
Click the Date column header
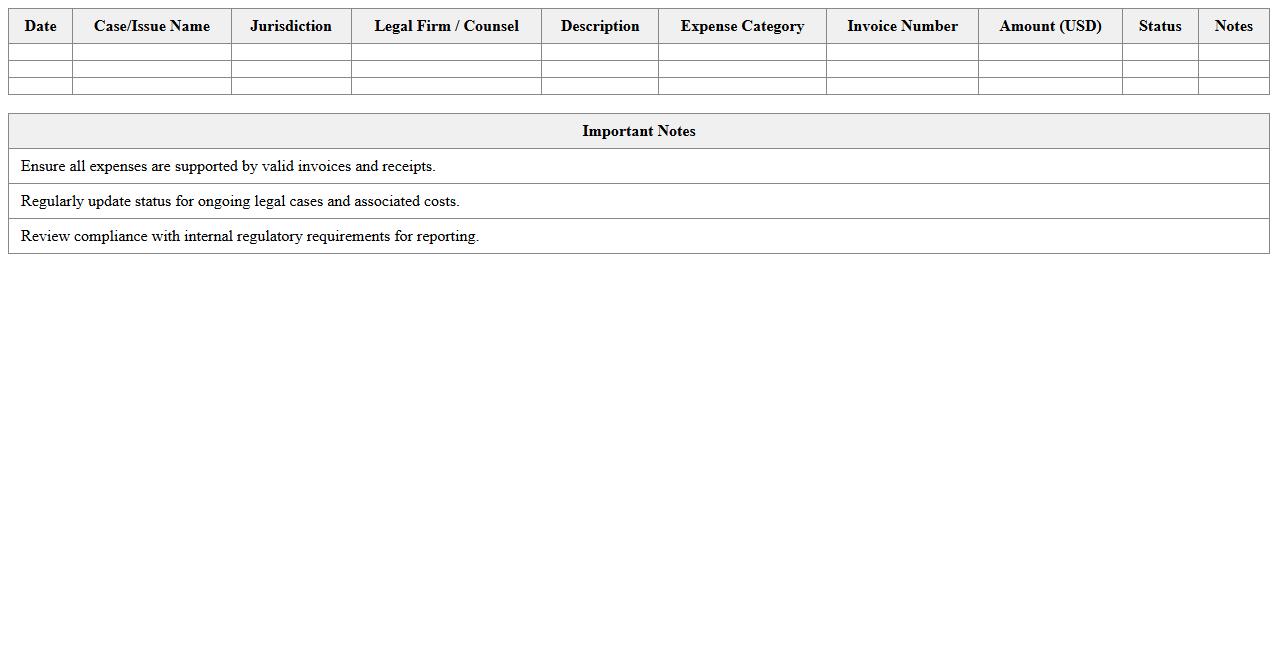40,26
